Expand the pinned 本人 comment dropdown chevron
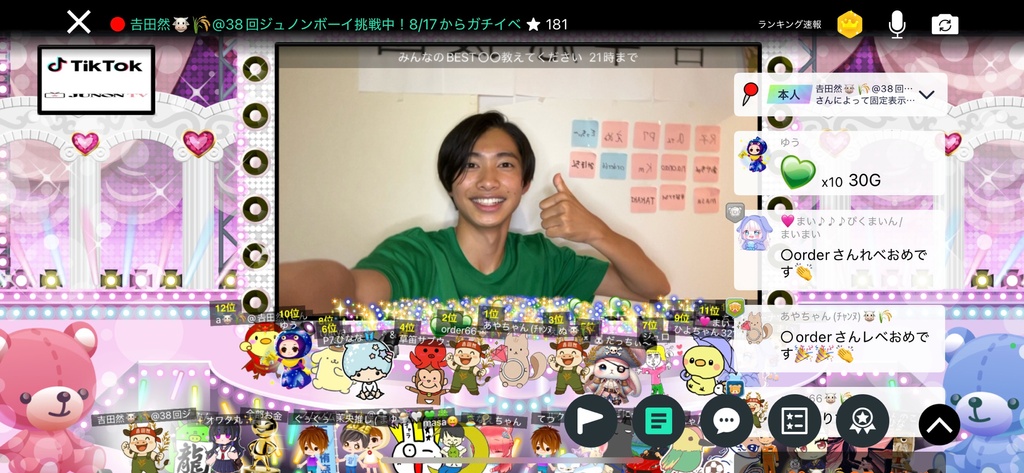This screenshot has width=1024, height=473. coord(927,95)
